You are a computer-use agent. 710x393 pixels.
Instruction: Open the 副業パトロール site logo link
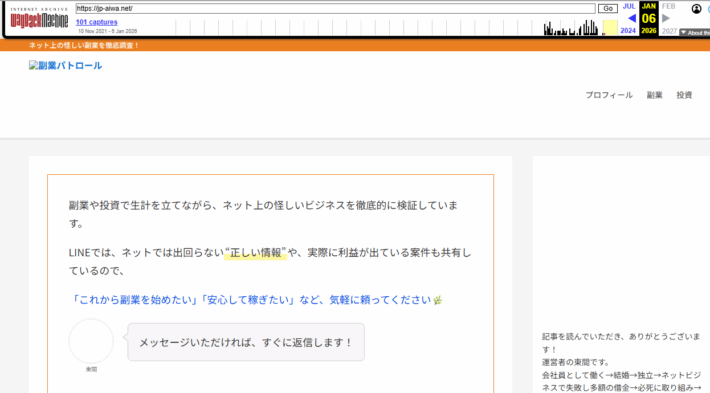(x=66, y=66)
